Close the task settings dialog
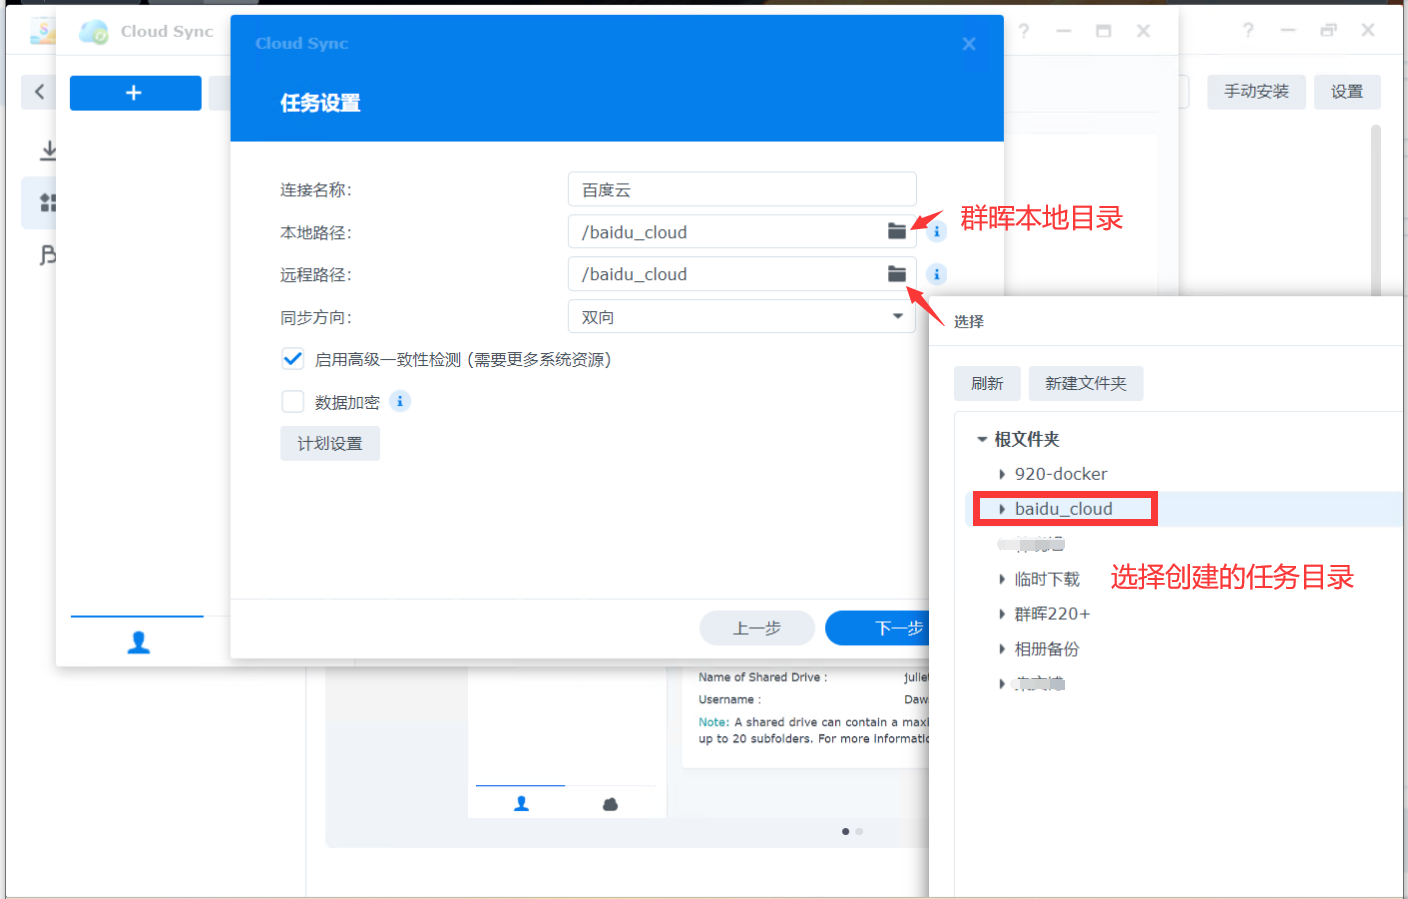 969,43
